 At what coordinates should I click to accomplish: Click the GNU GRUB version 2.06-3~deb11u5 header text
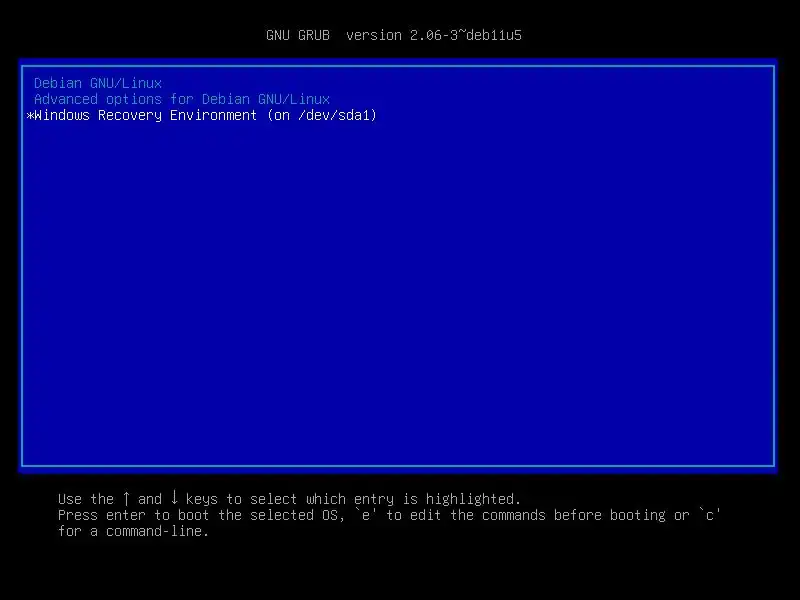tap(393, 35)
